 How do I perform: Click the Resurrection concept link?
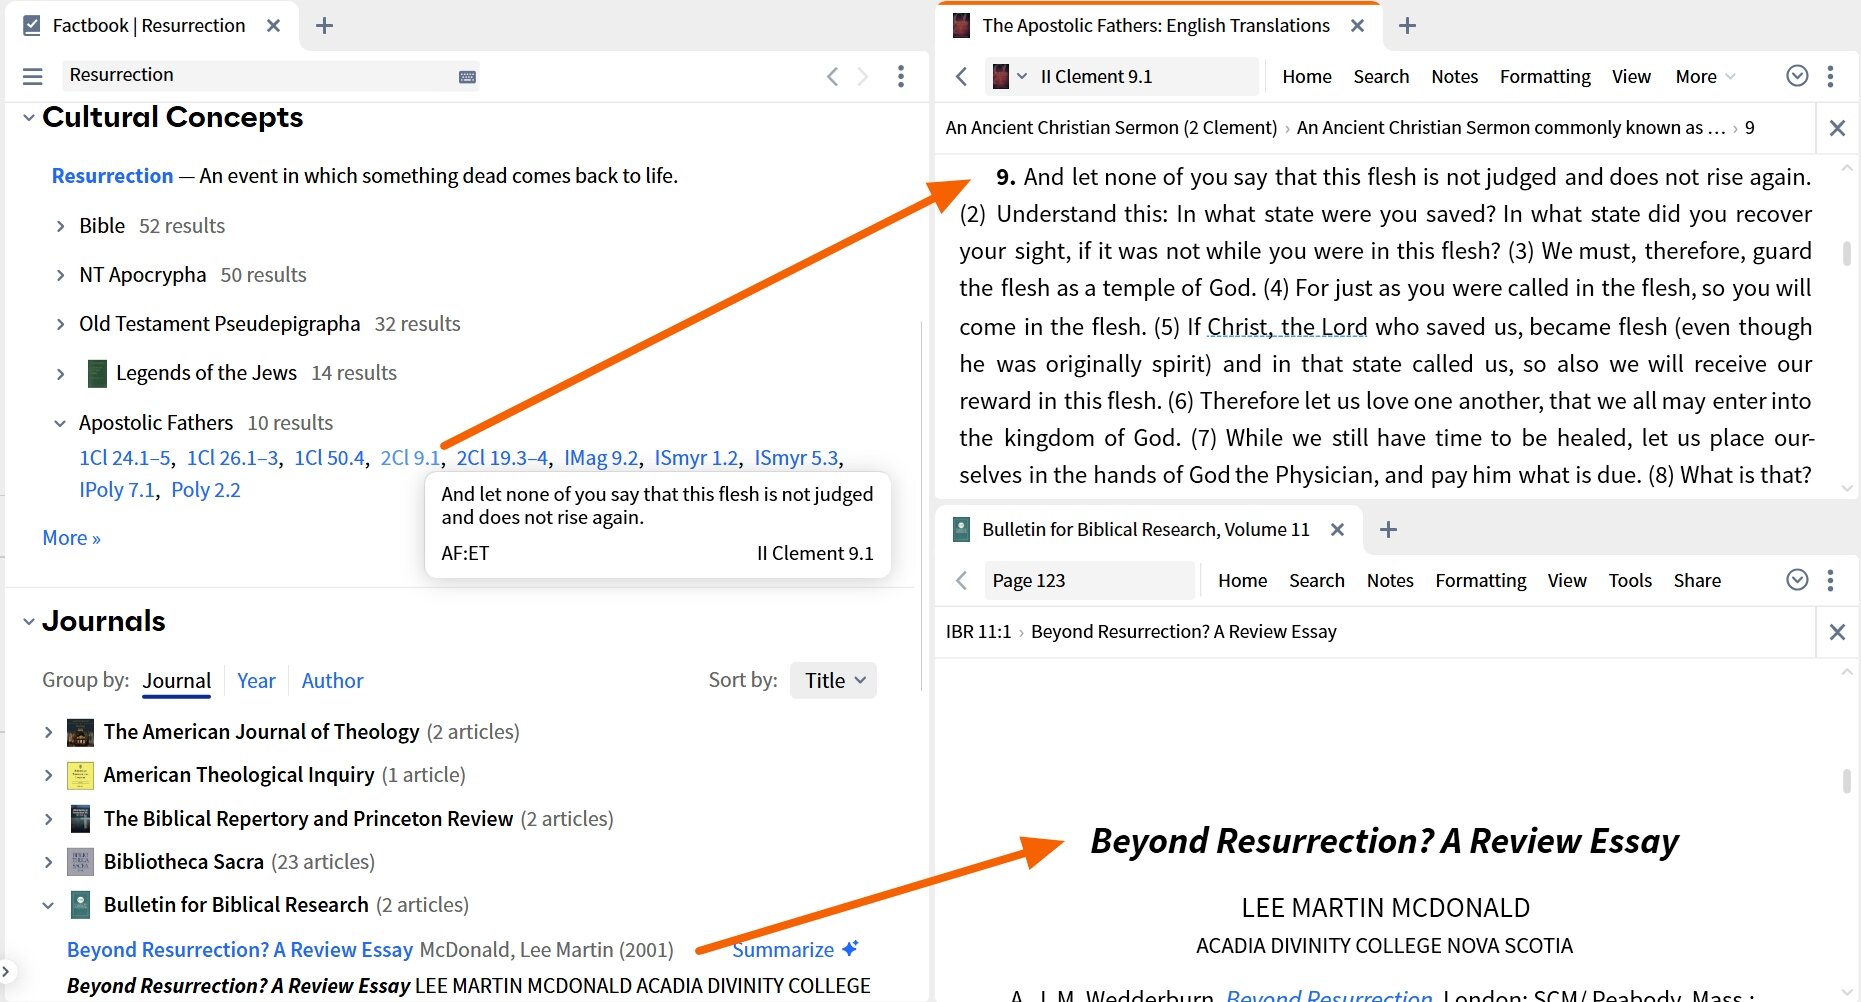tap(112, 176)
